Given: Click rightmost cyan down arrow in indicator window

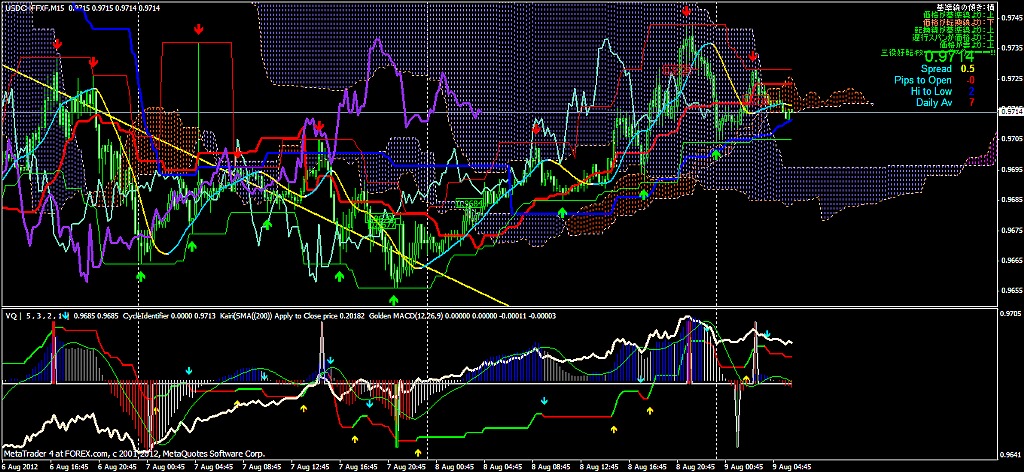Looking at the screenshot, I should point(767,333).
